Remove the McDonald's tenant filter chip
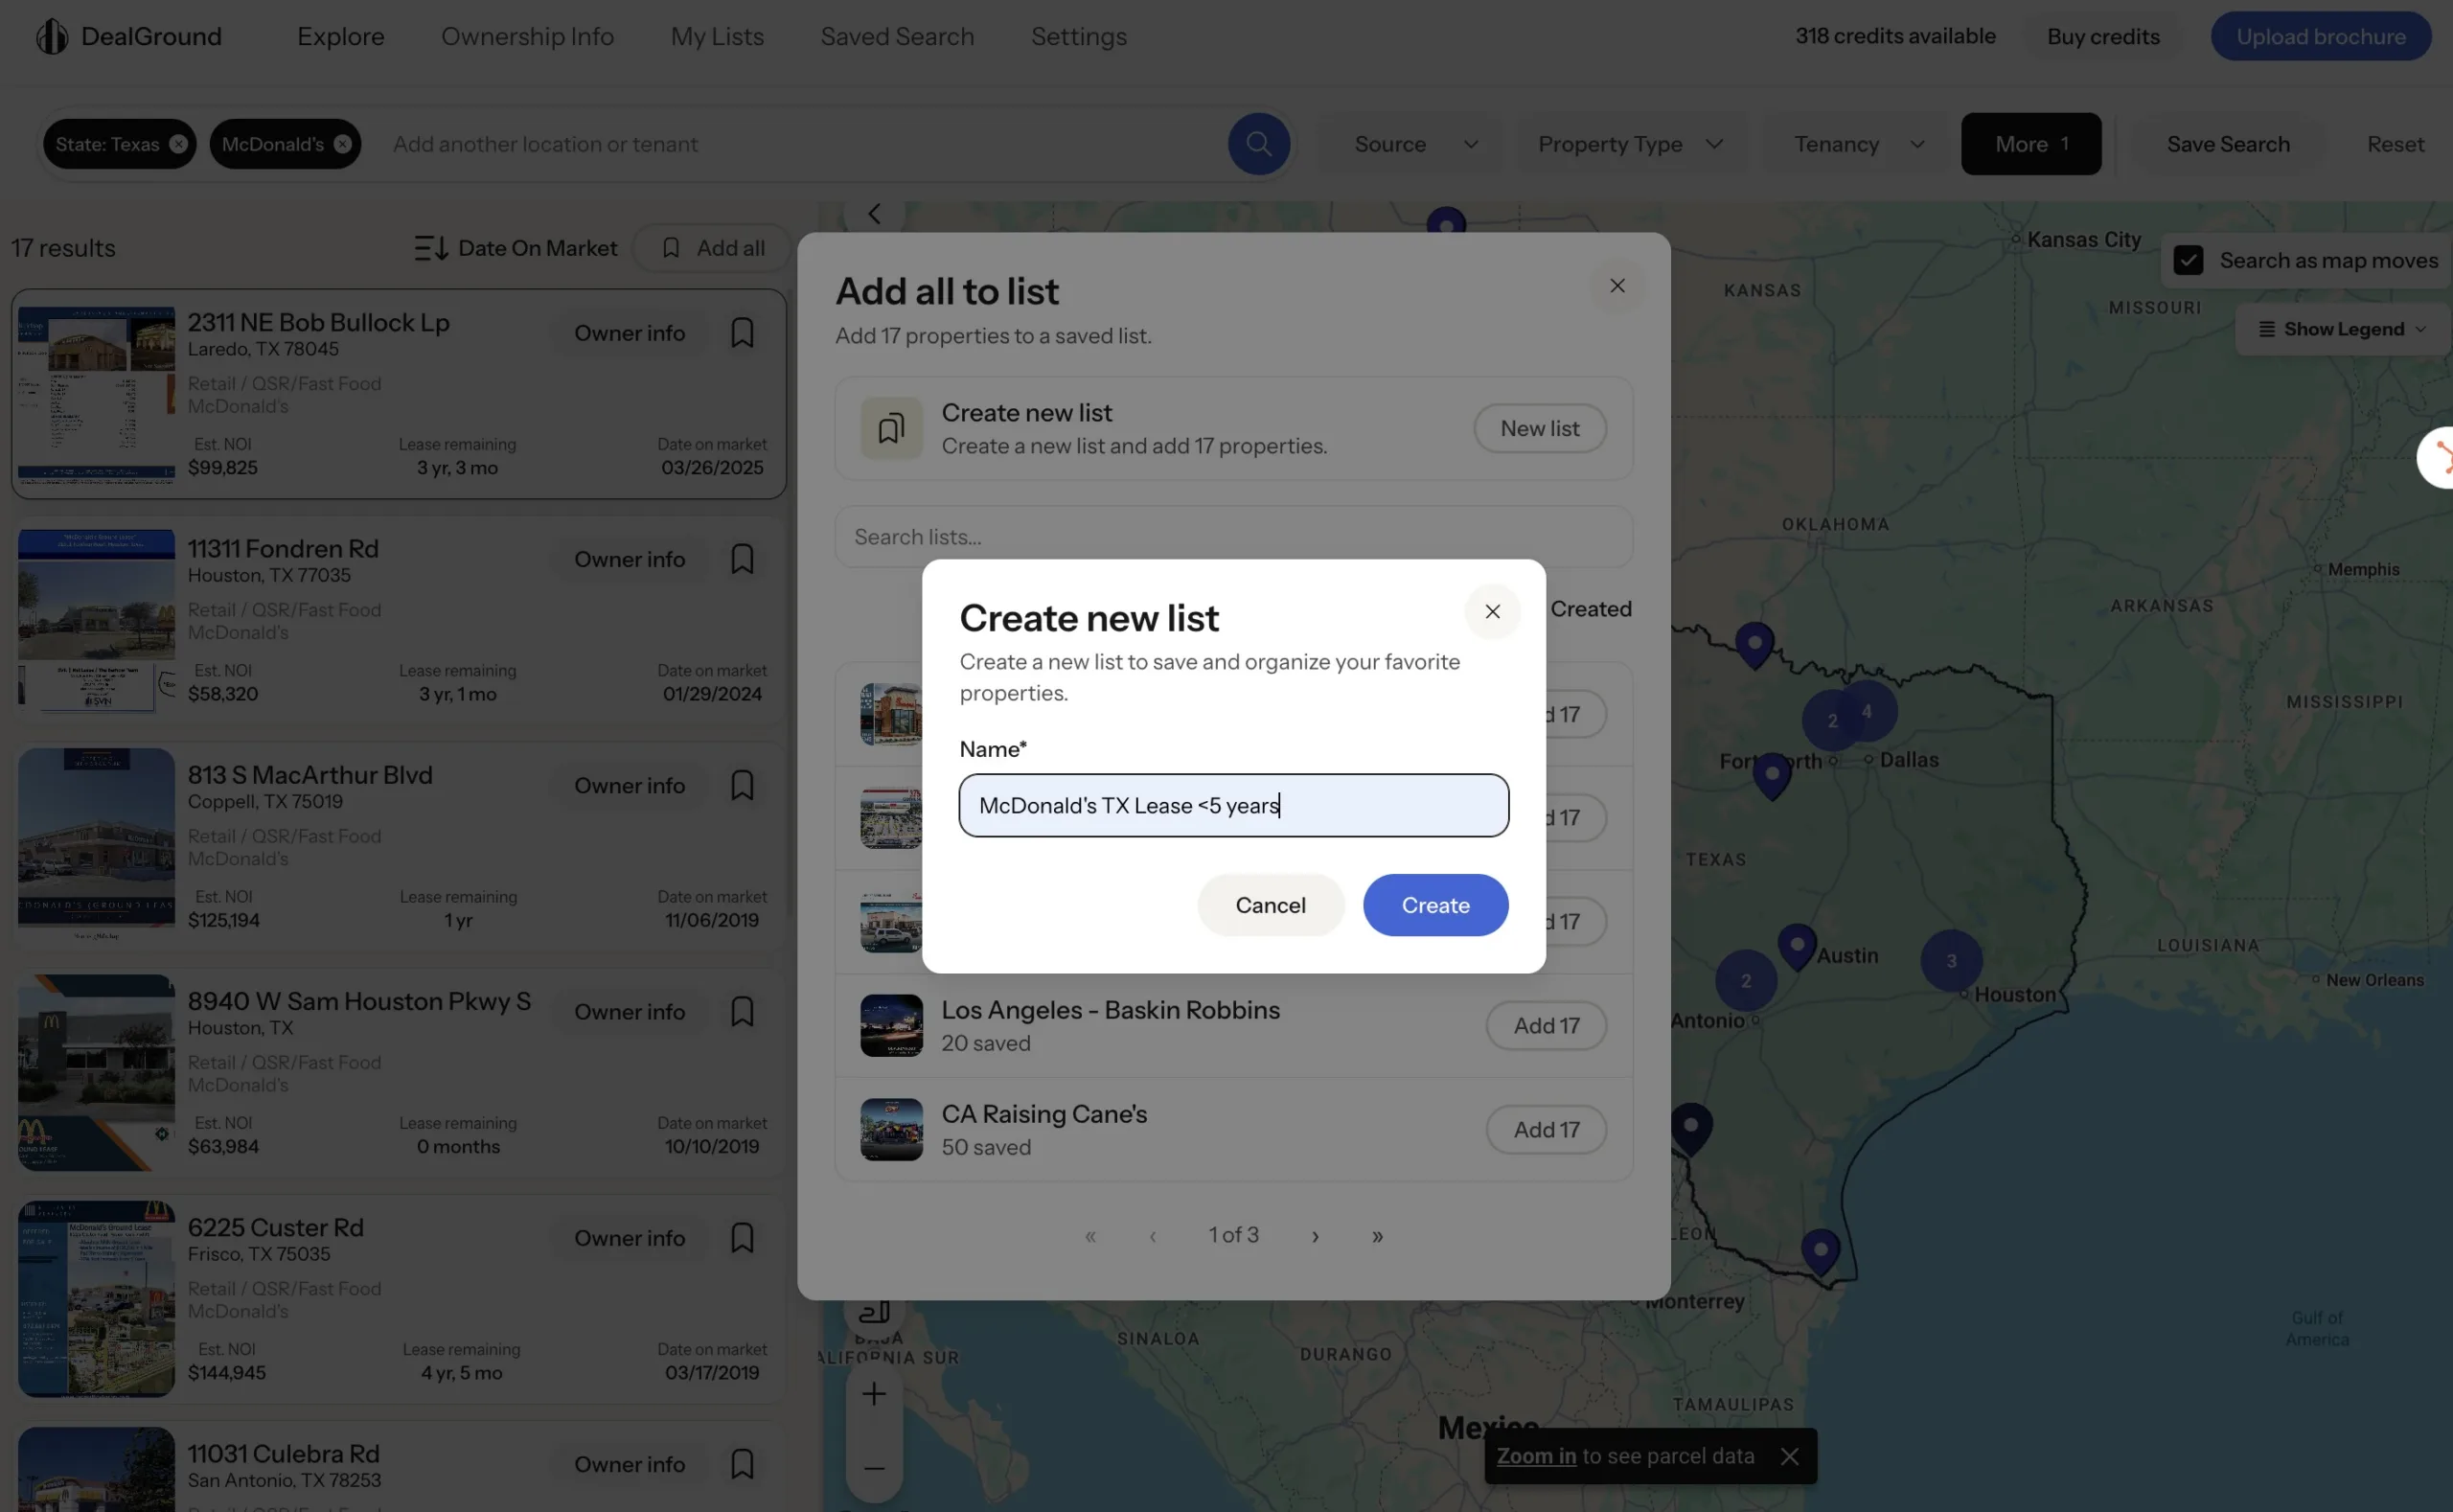This screenshot has height=1512, width=2453. pyautogui.click(x=342, y=144)
